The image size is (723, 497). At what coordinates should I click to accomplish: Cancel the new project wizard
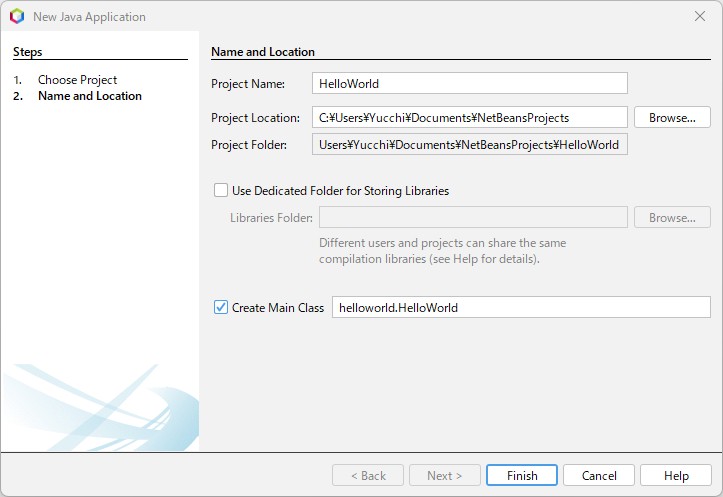tap(598, 476)
